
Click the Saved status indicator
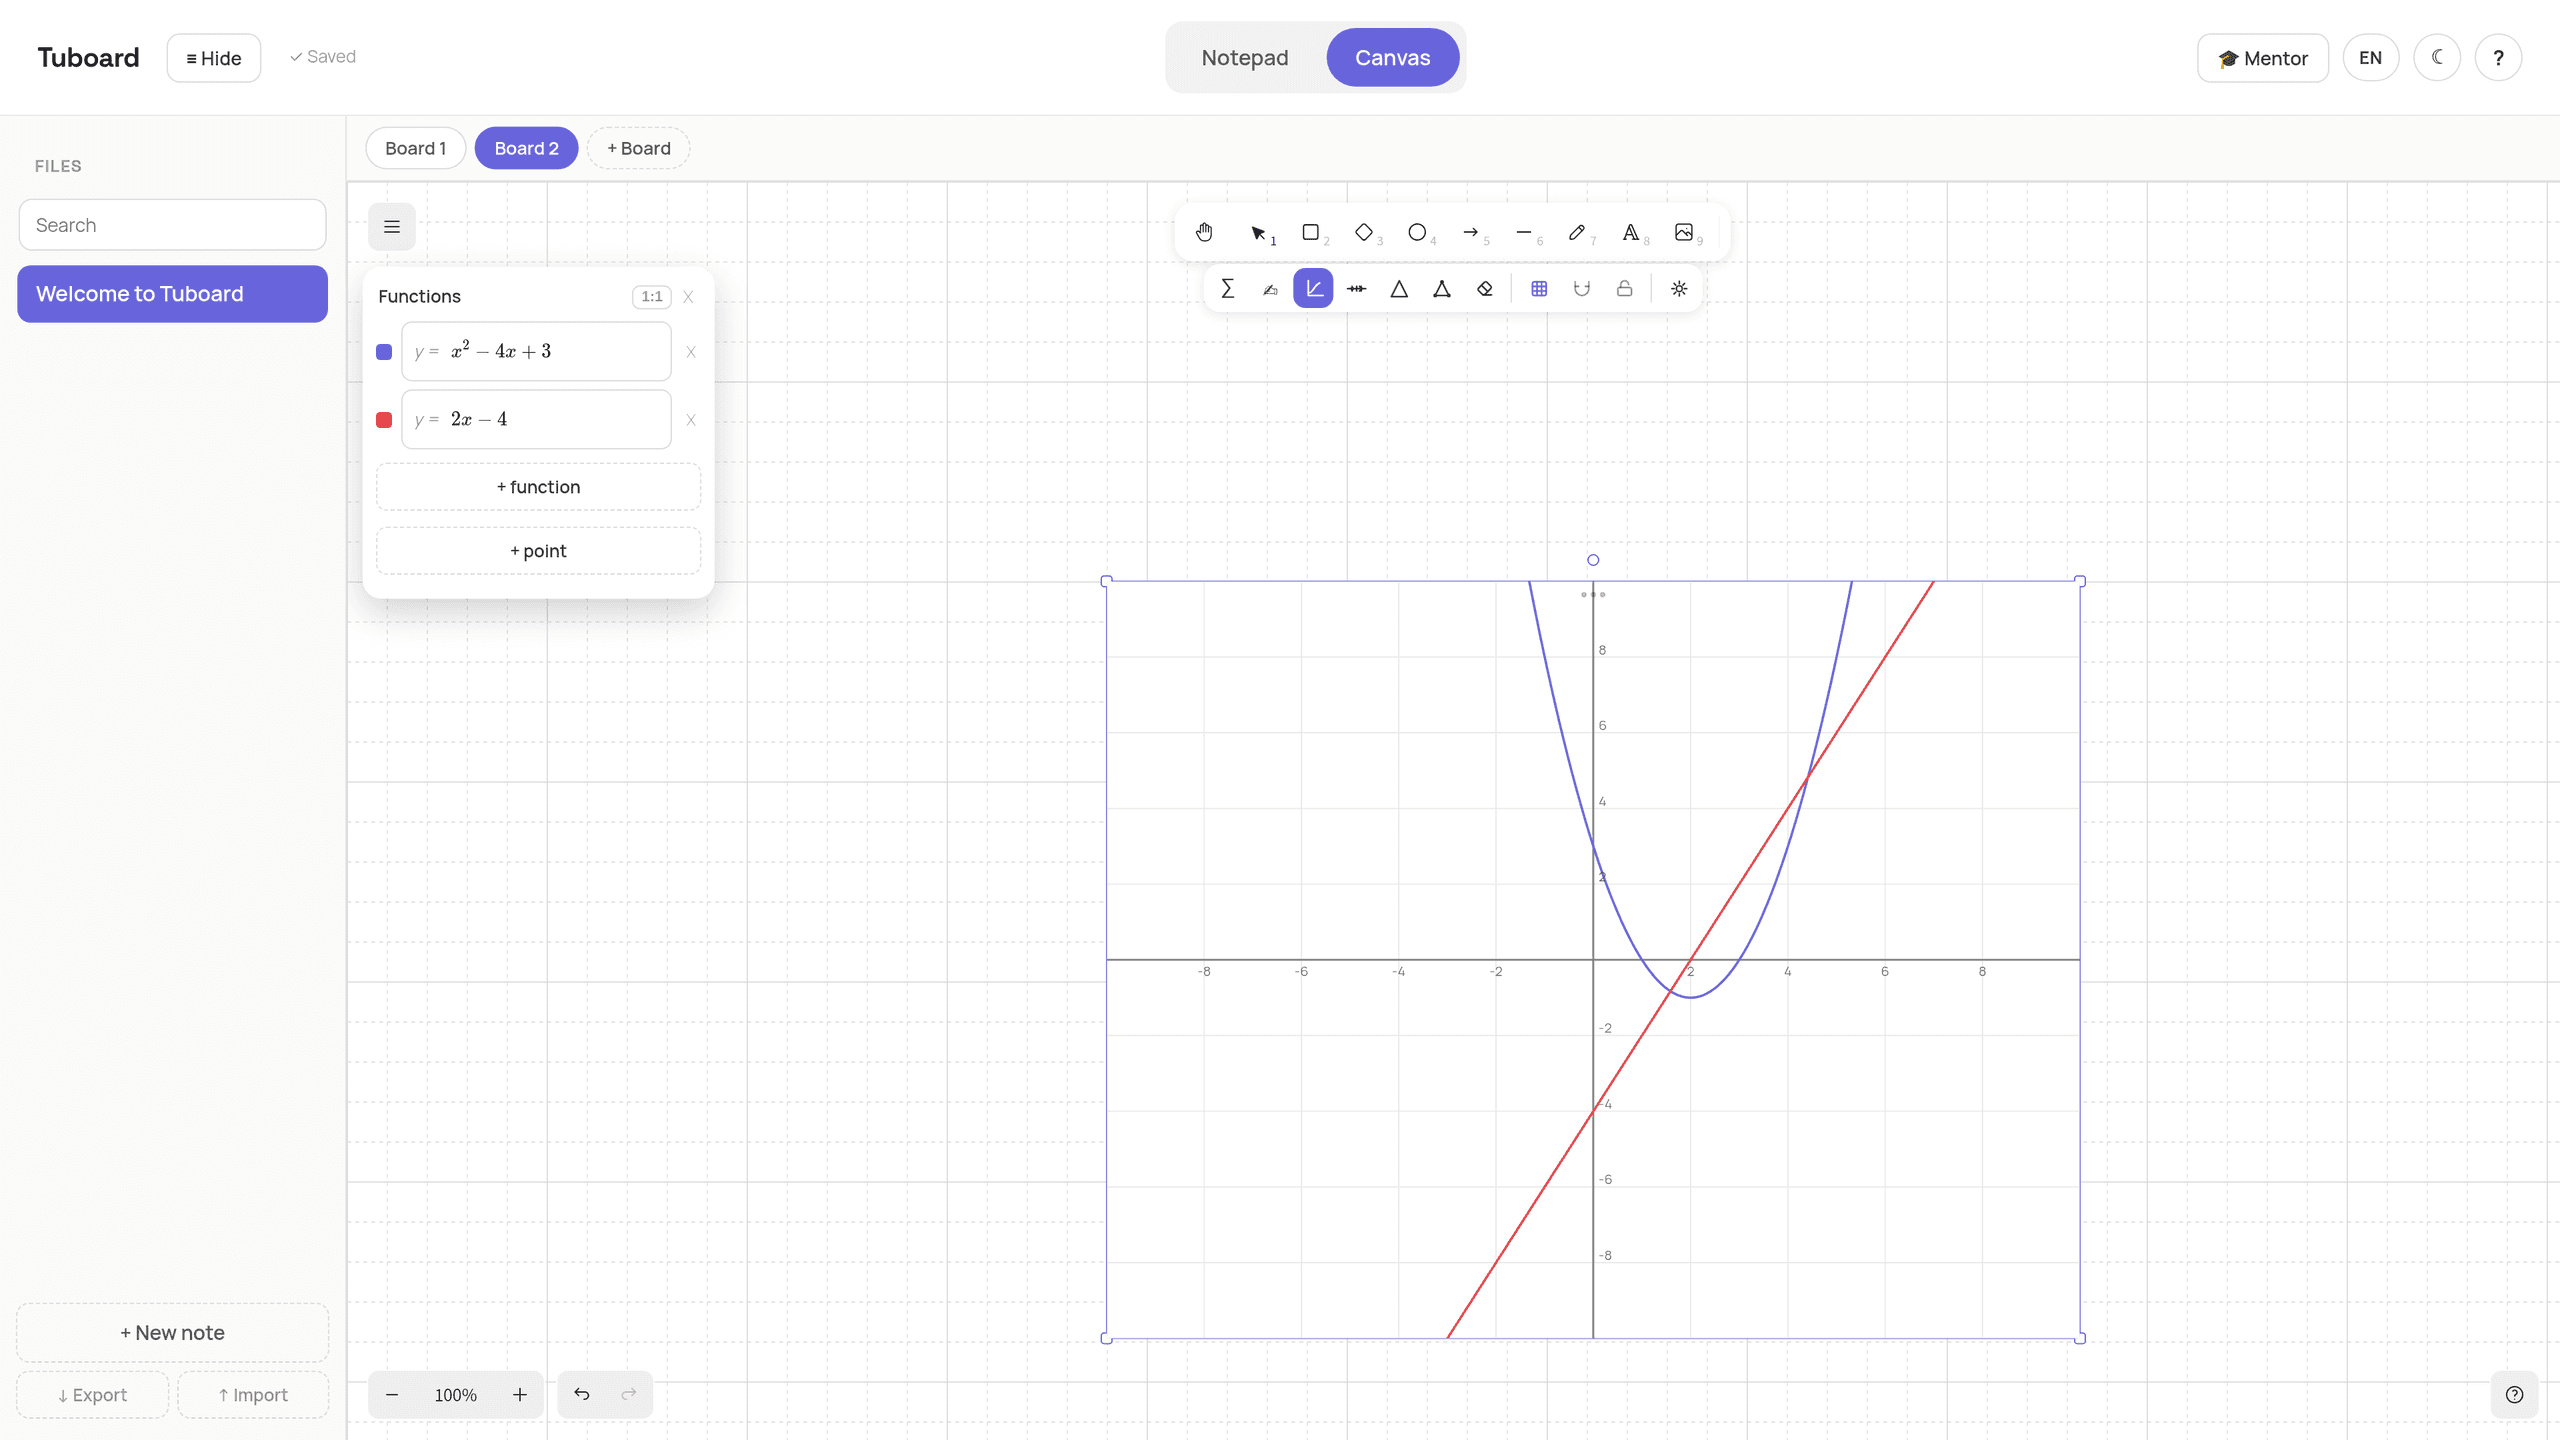tap(323, 57)
